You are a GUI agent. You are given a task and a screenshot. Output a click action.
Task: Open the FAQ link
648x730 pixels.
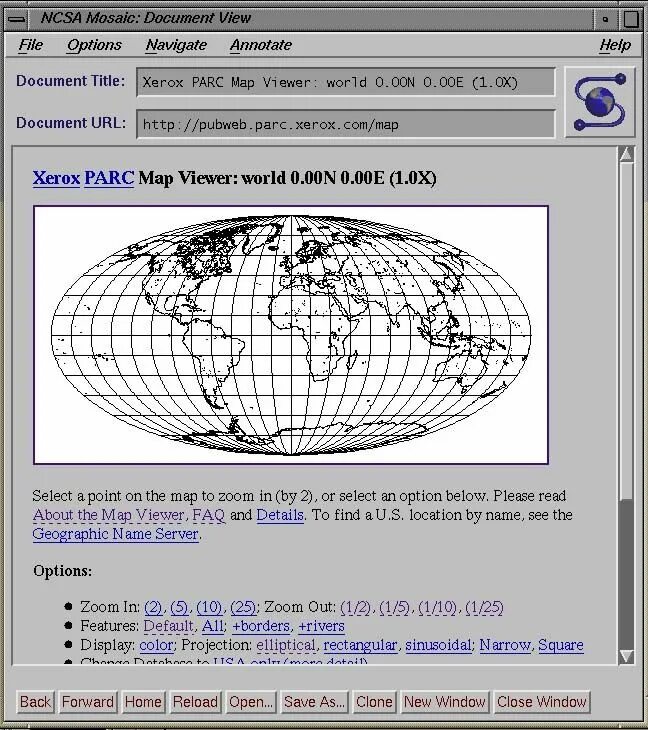pyautogui.click(x=209, y=515)
